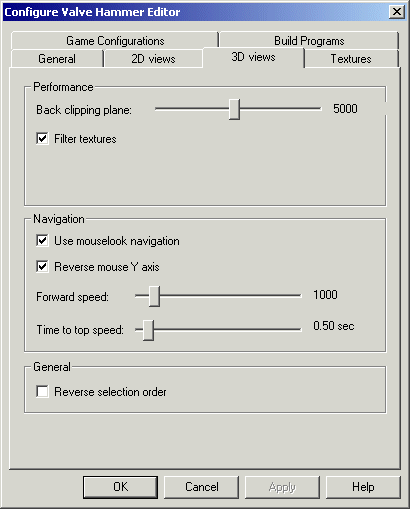
Task: Click the Cancel button
Action: click(x=202, y=487)
